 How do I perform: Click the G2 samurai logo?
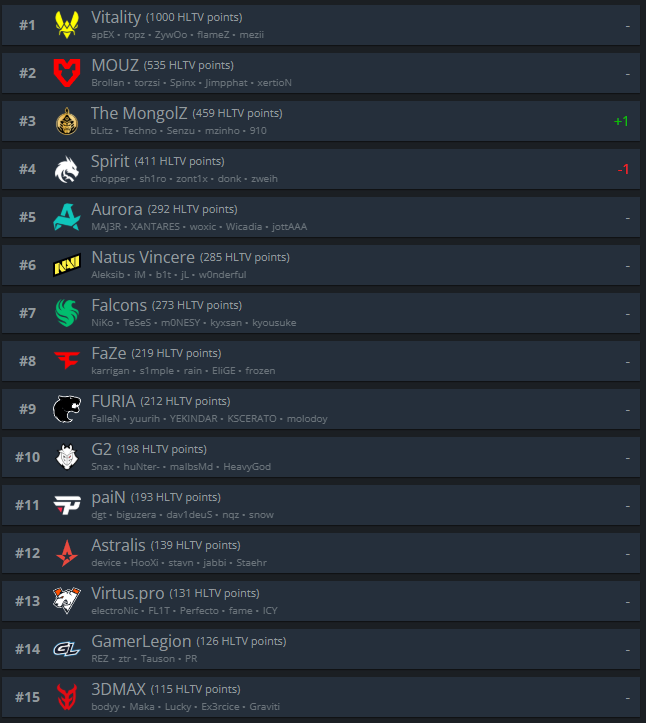coord(67,457)
